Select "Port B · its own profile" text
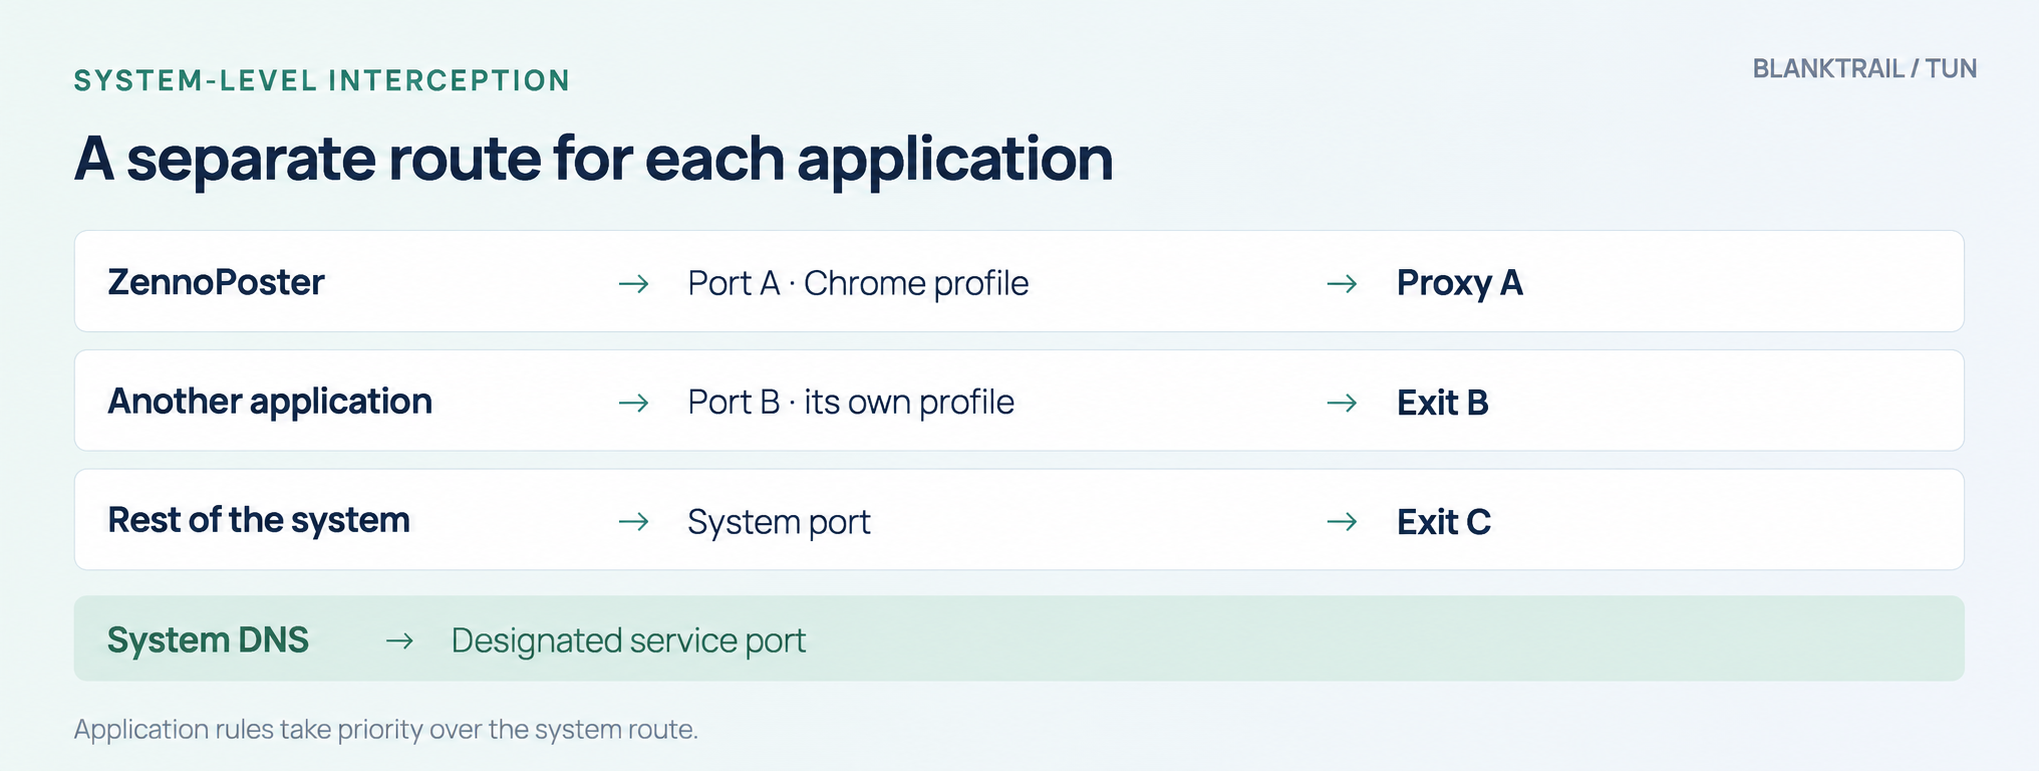2039x771 pixels. [851, 402]
